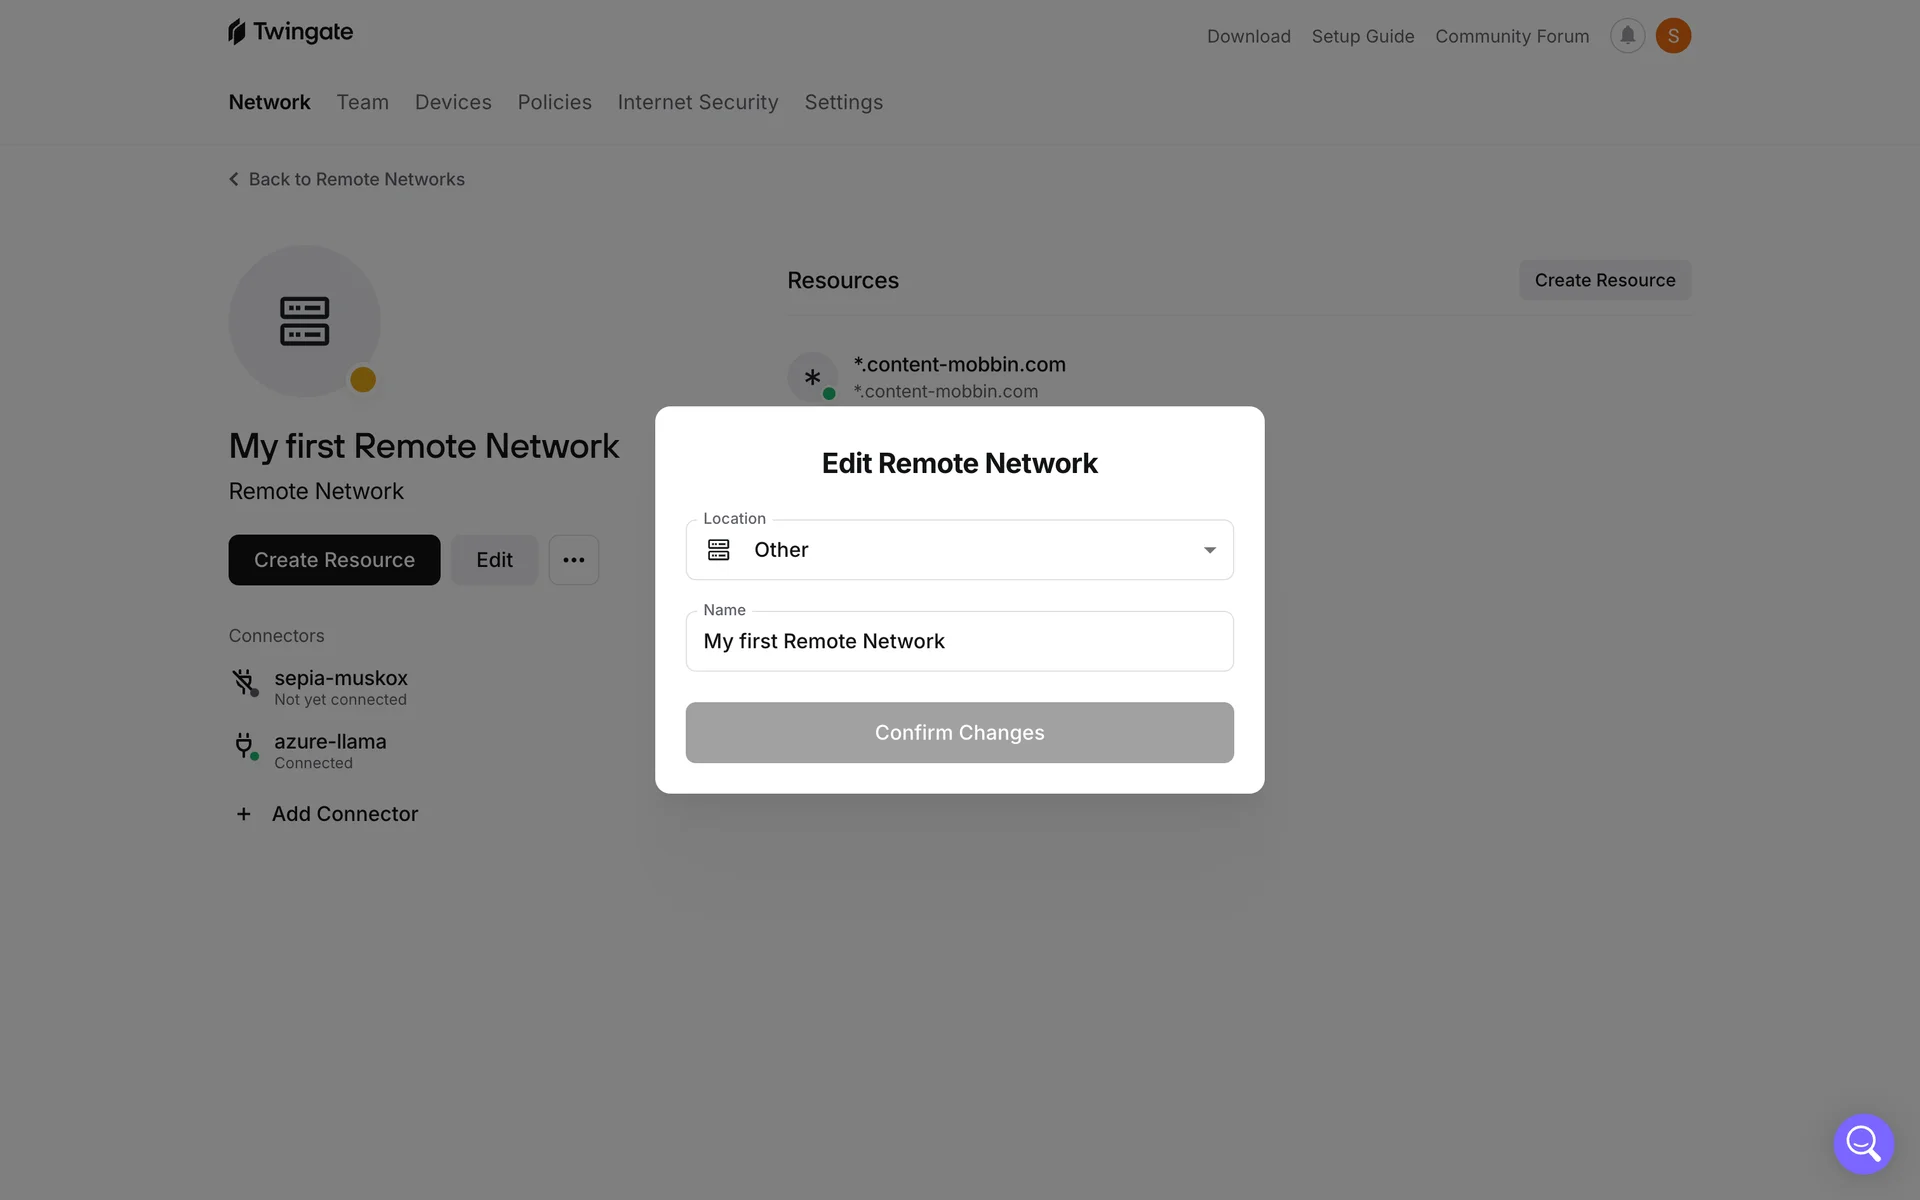
Task: Select the sepia-muskox disconnected plug icon
Action: [x=245, y=683]
